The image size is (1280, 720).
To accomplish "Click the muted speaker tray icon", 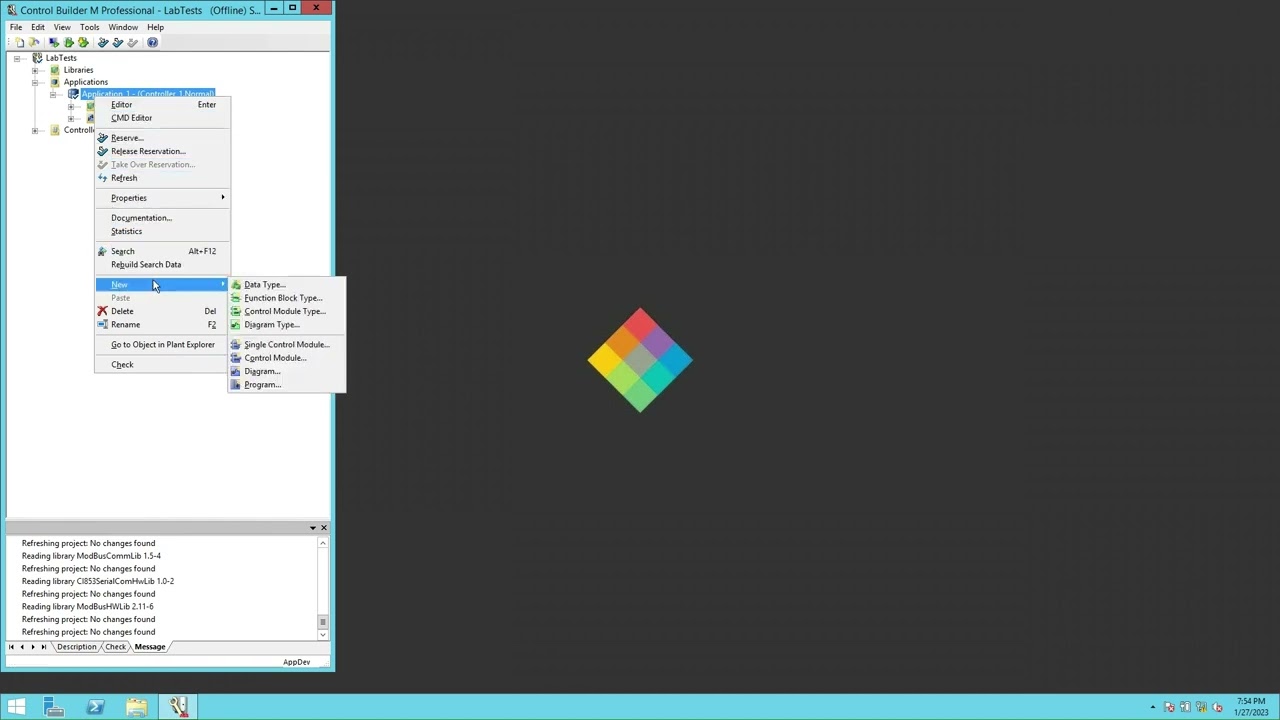I will coord(1217,708).
